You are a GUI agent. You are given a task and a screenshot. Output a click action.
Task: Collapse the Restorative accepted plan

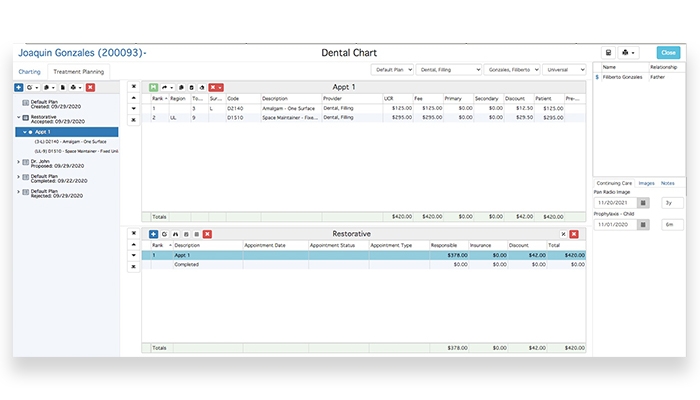19,118
